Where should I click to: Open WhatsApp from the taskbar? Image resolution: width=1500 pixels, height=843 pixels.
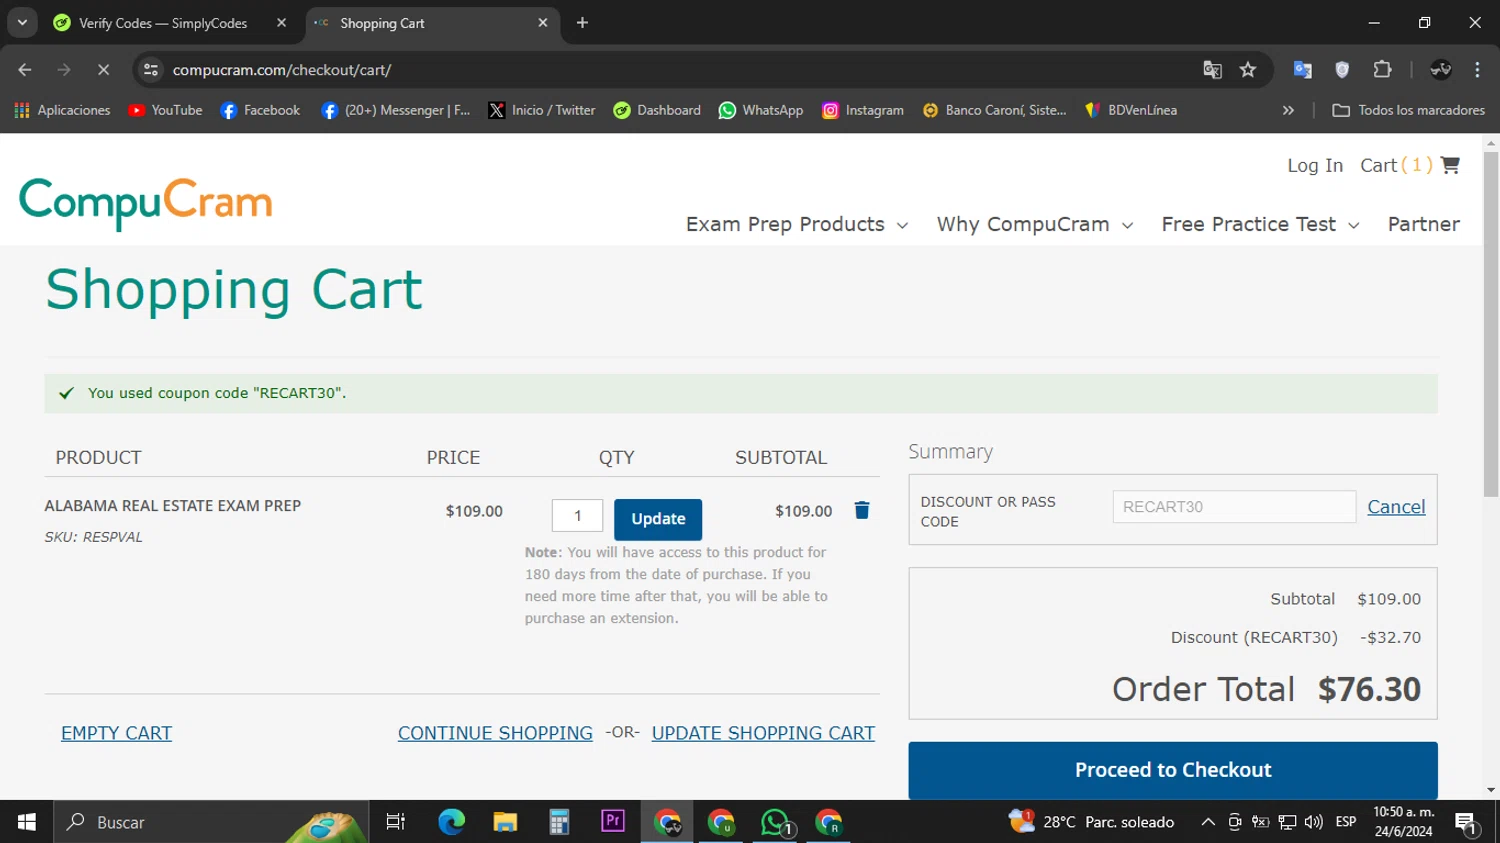(x=775, y=822)
